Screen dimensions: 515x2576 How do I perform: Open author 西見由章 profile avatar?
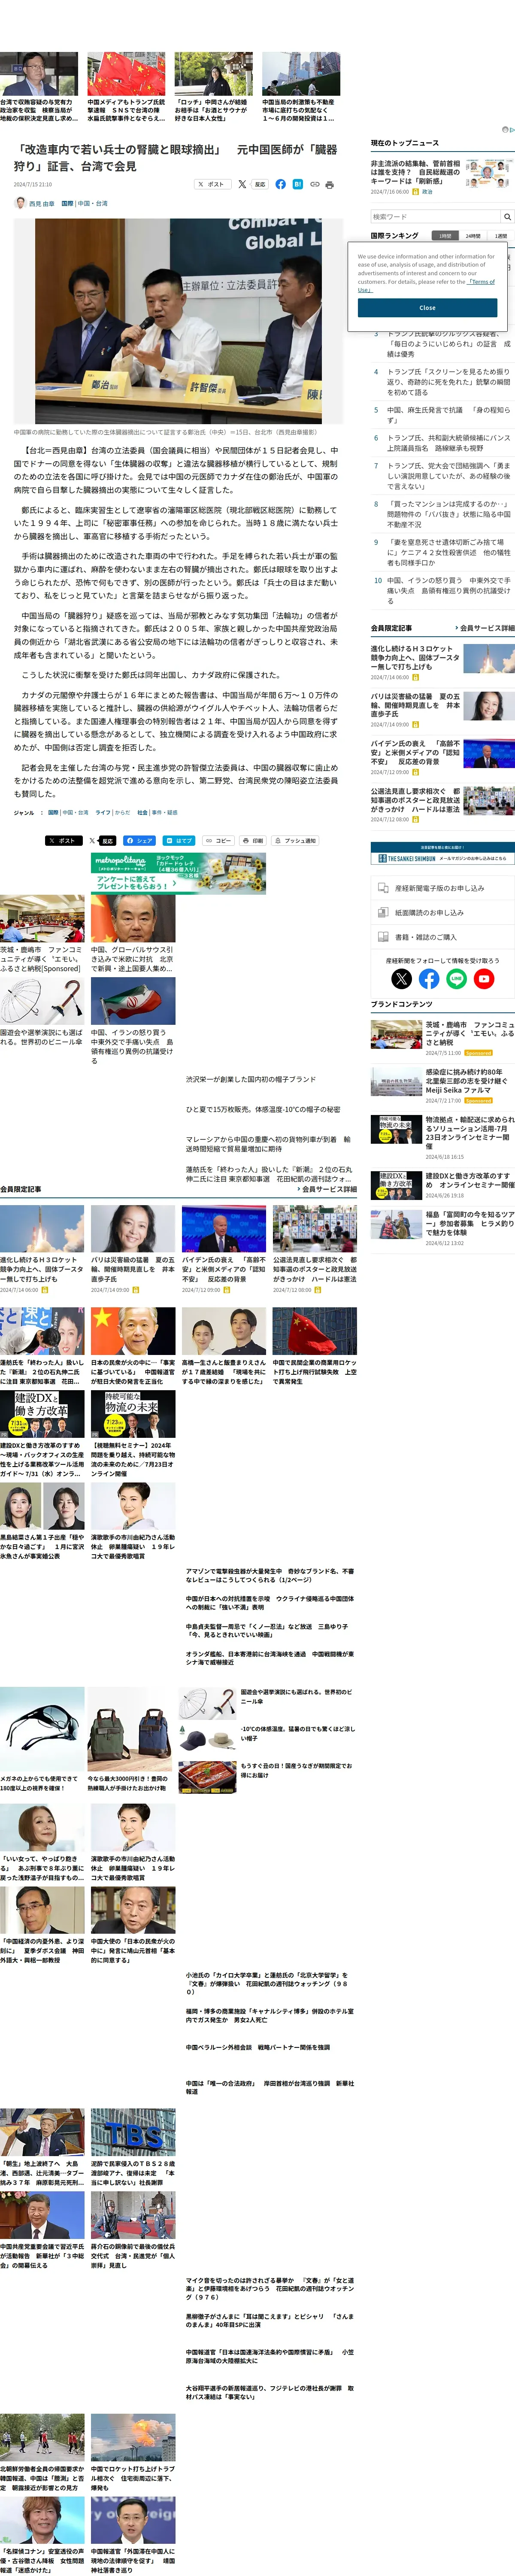pos(20,203)
